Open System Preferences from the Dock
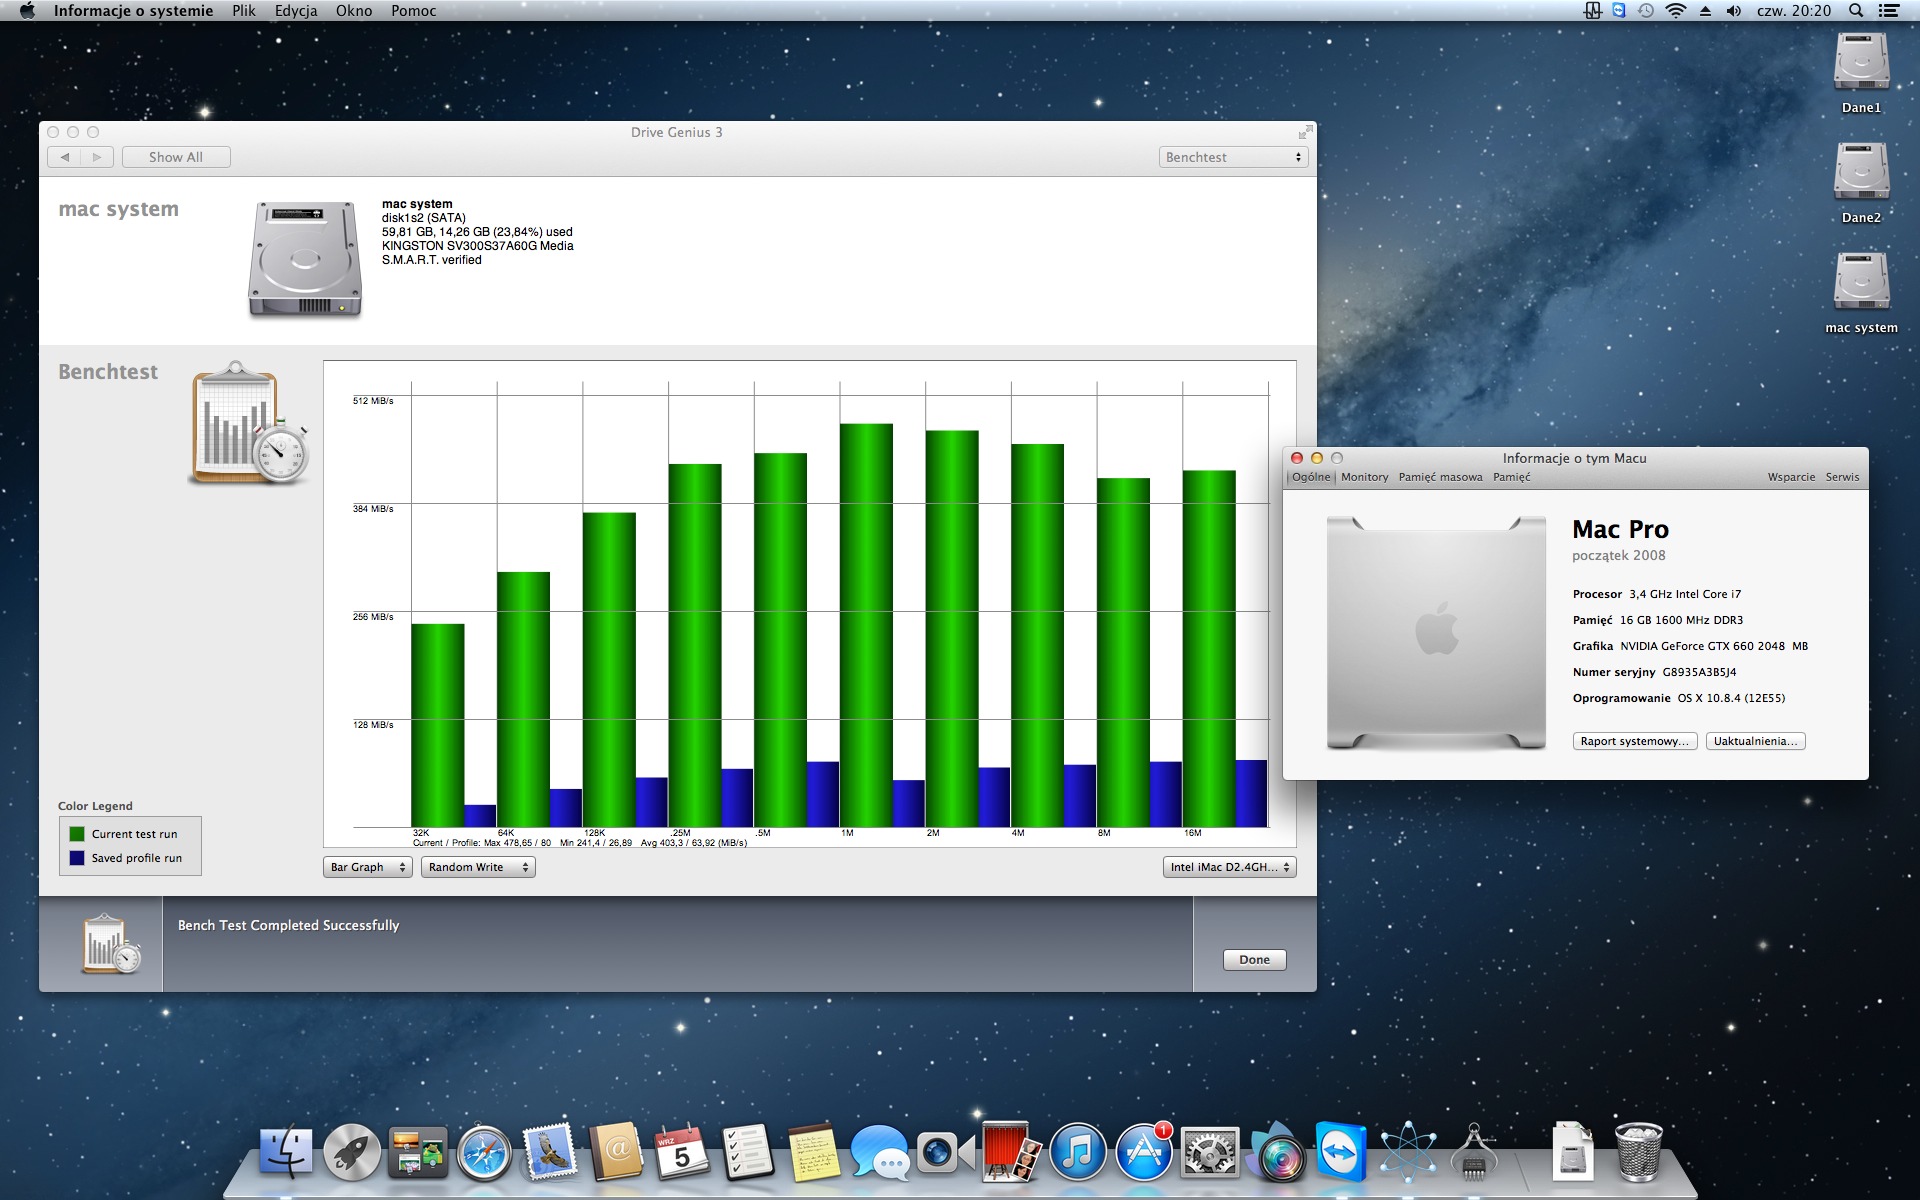 pos(1210,1153)
